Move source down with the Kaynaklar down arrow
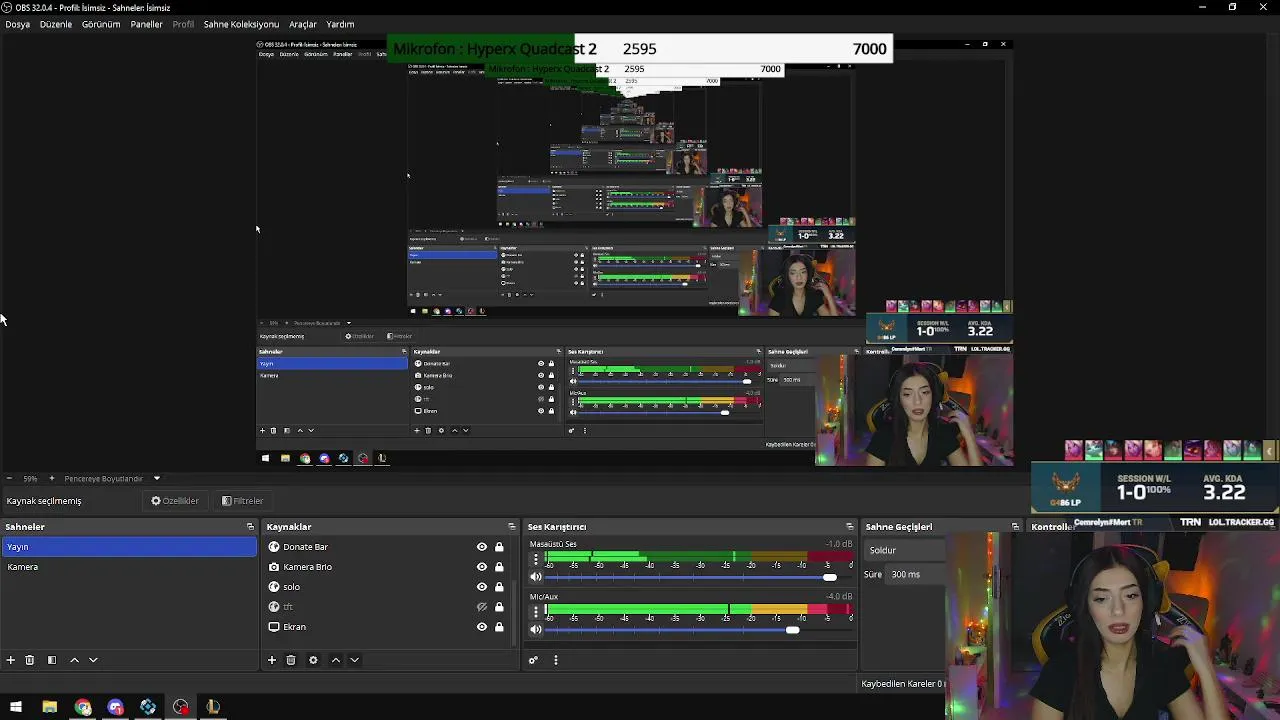1280x720 pixels. coord(354,660)
